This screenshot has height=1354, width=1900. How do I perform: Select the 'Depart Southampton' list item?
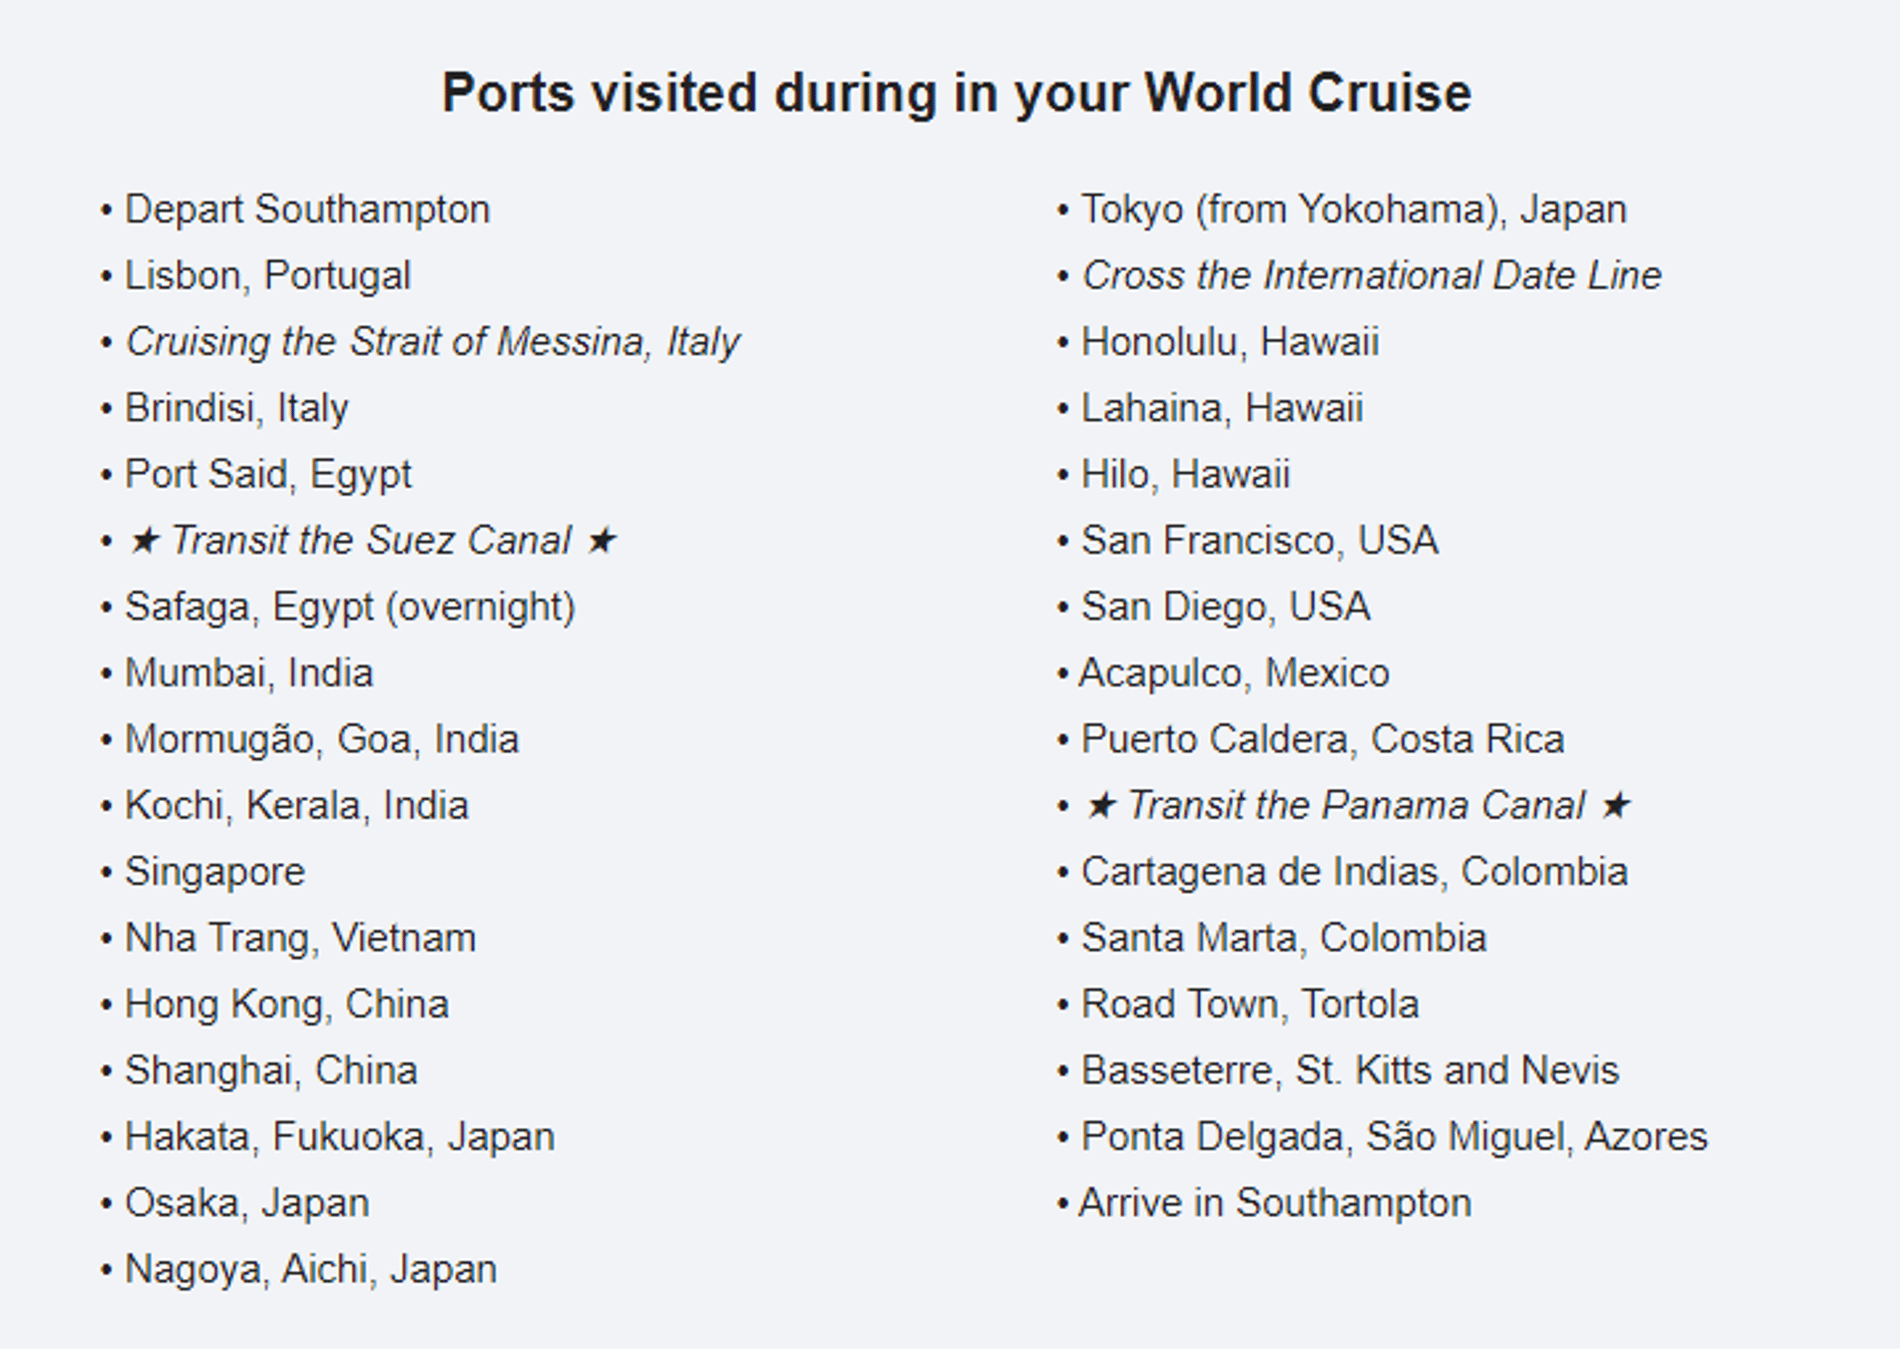(x=307, y=210)
